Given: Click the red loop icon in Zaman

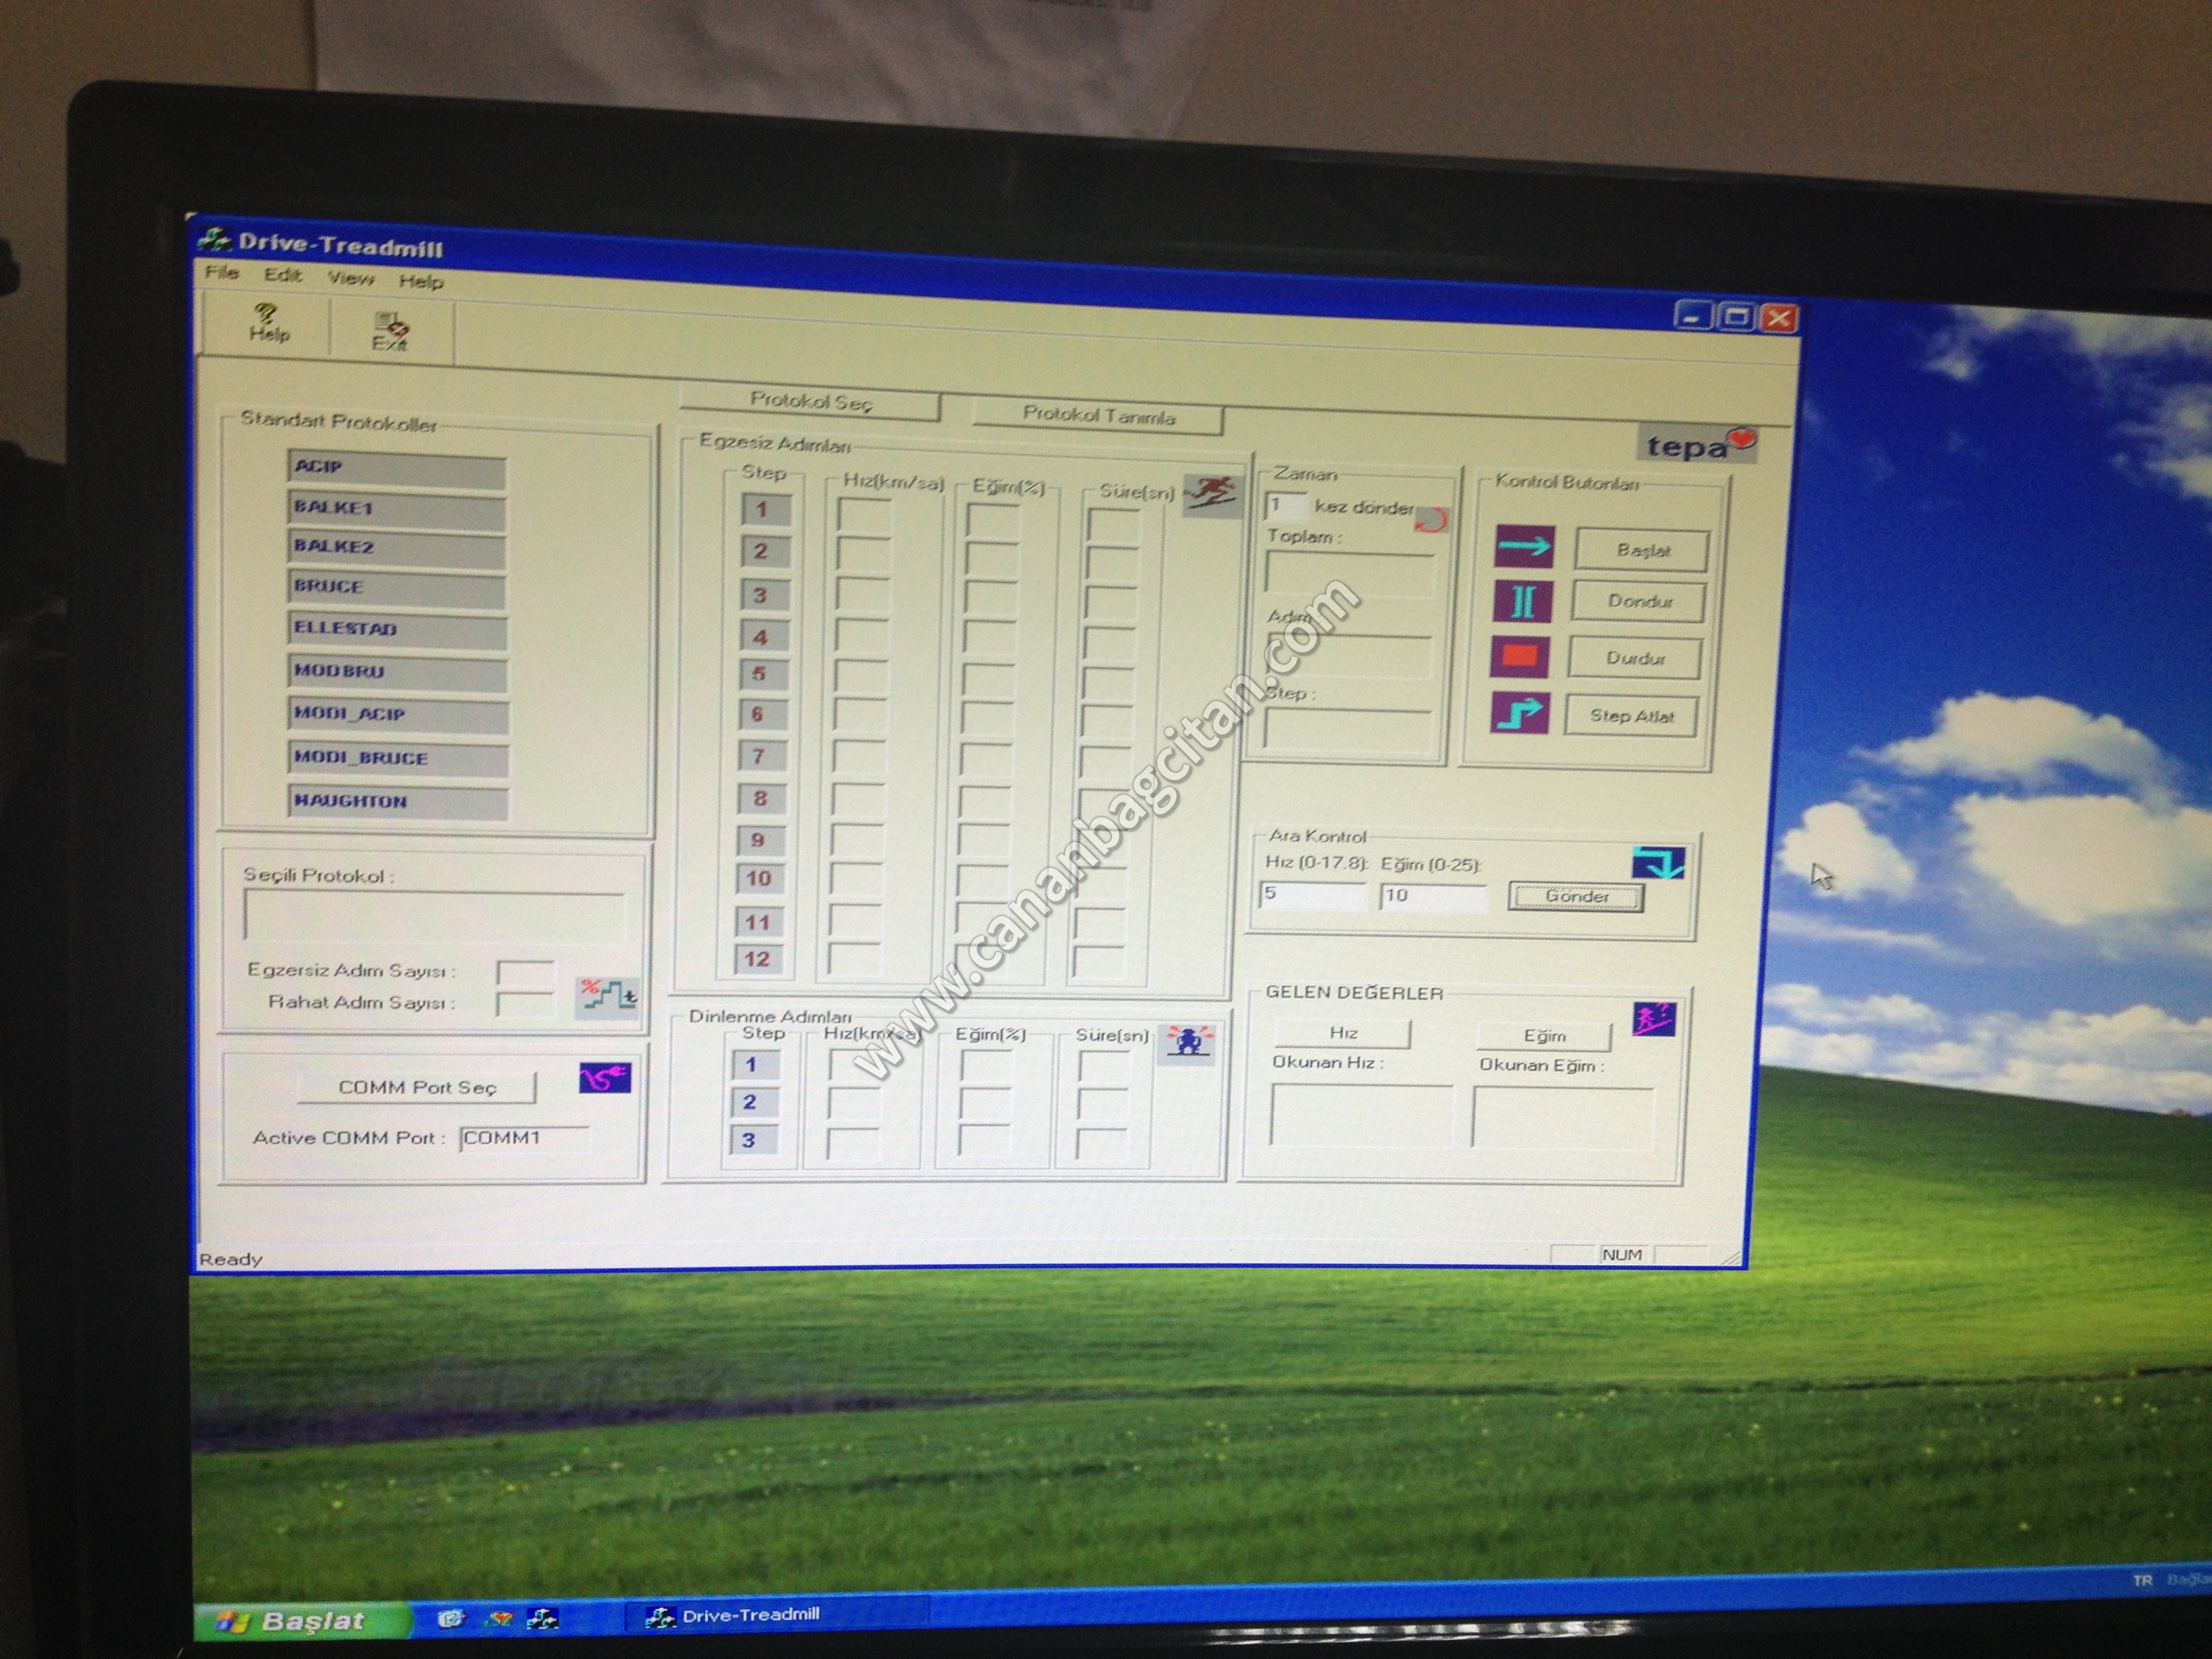Looking at the screenshot, I should coord(1432,520).
